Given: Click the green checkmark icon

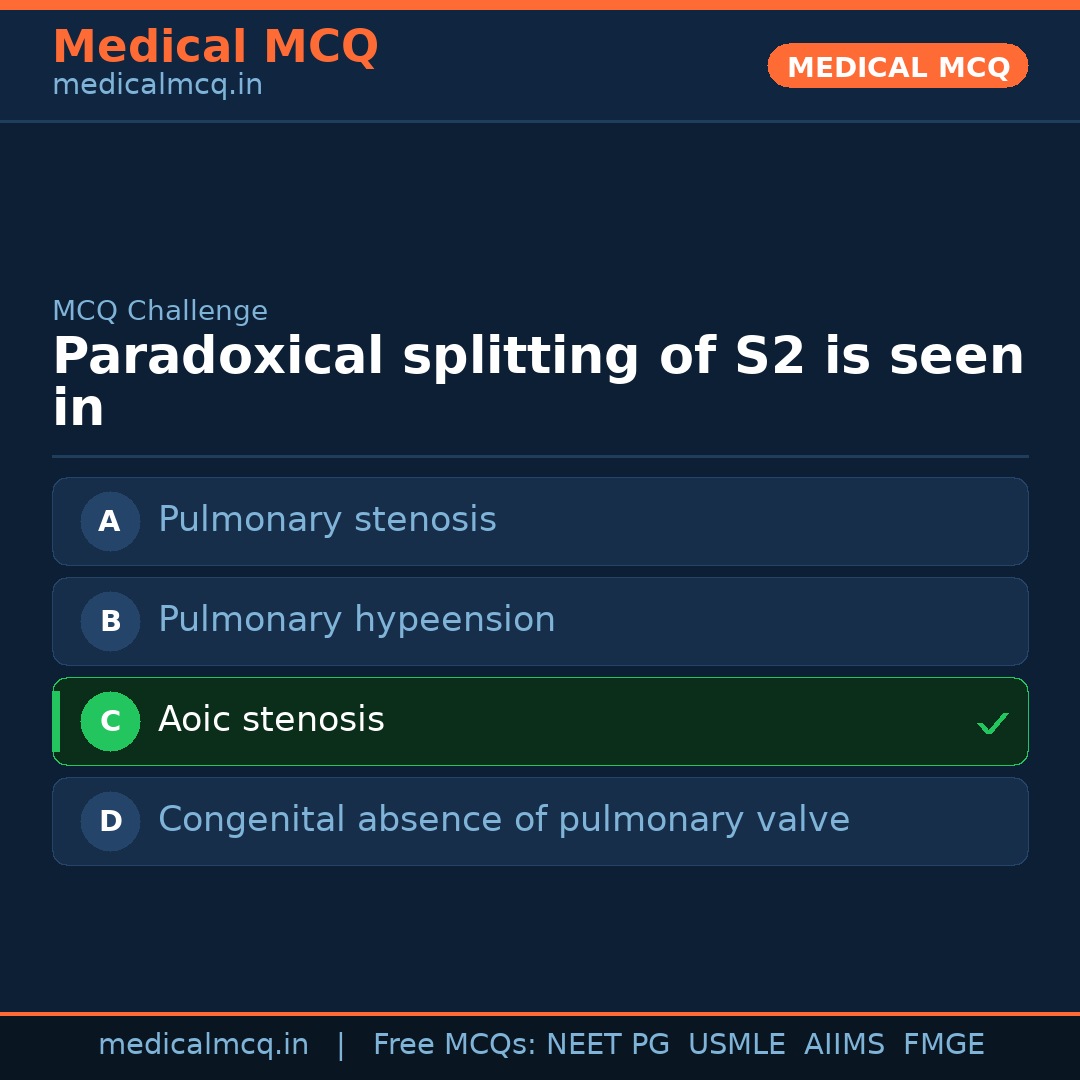Looking at the screenshot, I should click(x=992, y=723).
